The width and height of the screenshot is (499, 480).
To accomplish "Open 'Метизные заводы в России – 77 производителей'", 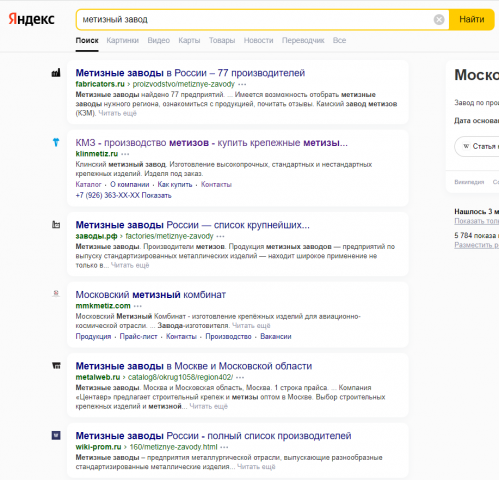I will click(x=190, y=73).
